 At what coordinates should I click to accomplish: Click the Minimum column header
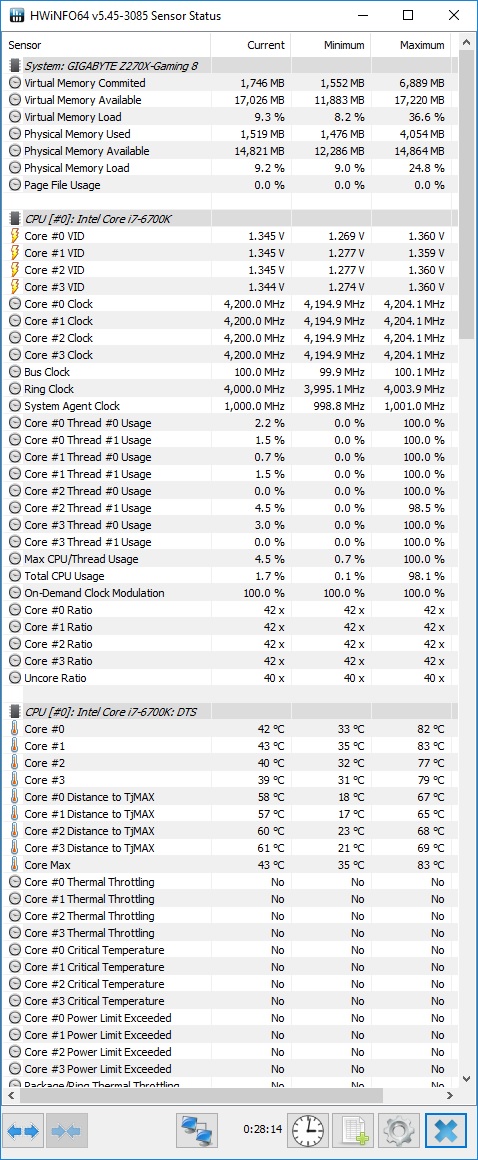click(x=331, y=45)
